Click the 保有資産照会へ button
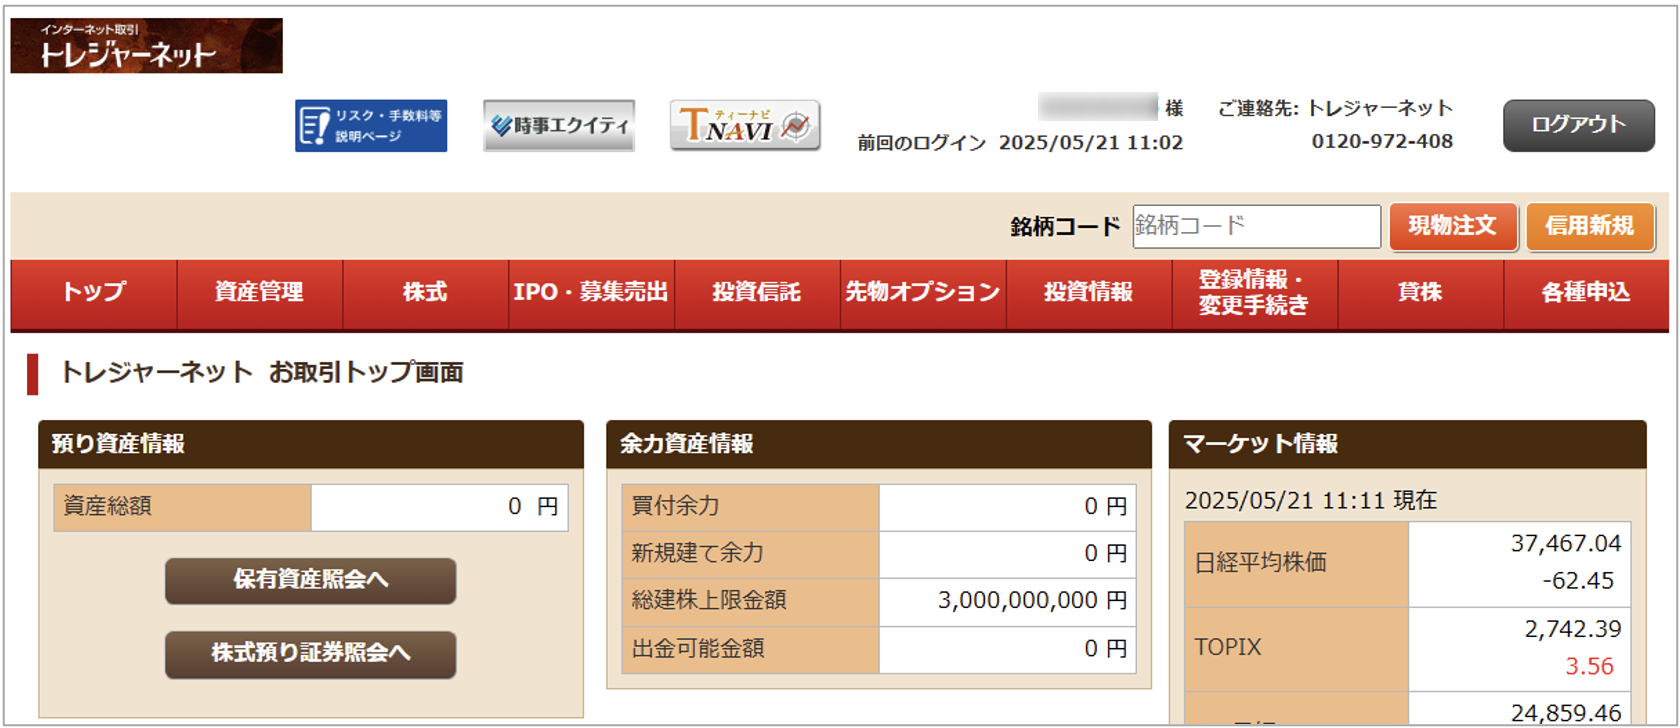This screenshot has height=728, width=1680. tap(311, 581)
